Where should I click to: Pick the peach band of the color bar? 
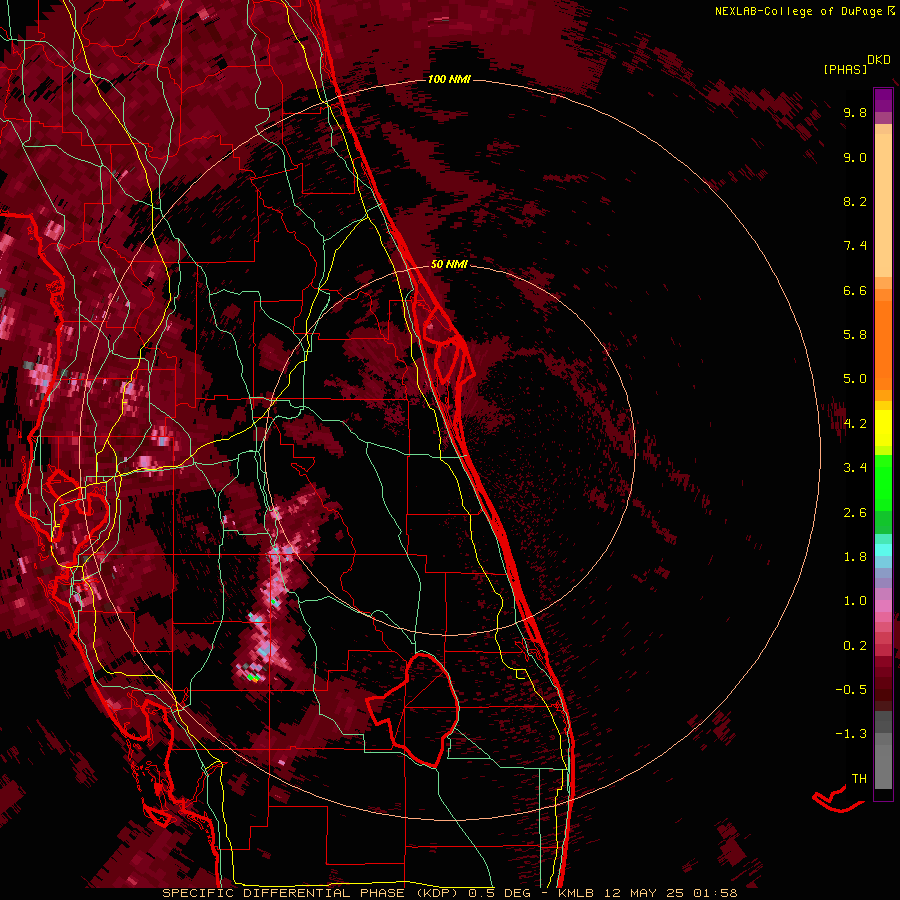(x=883, y=205)
